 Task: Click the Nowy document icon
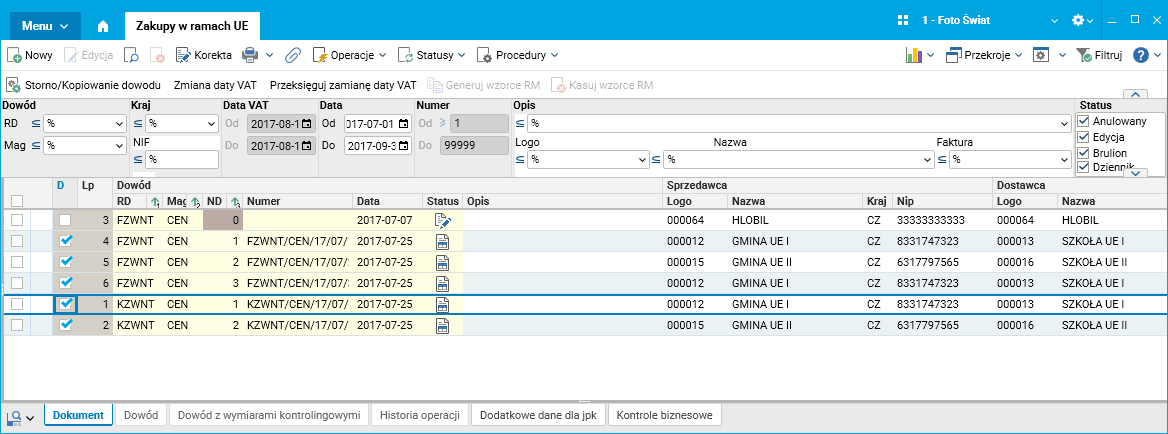[x=14, y=55]
